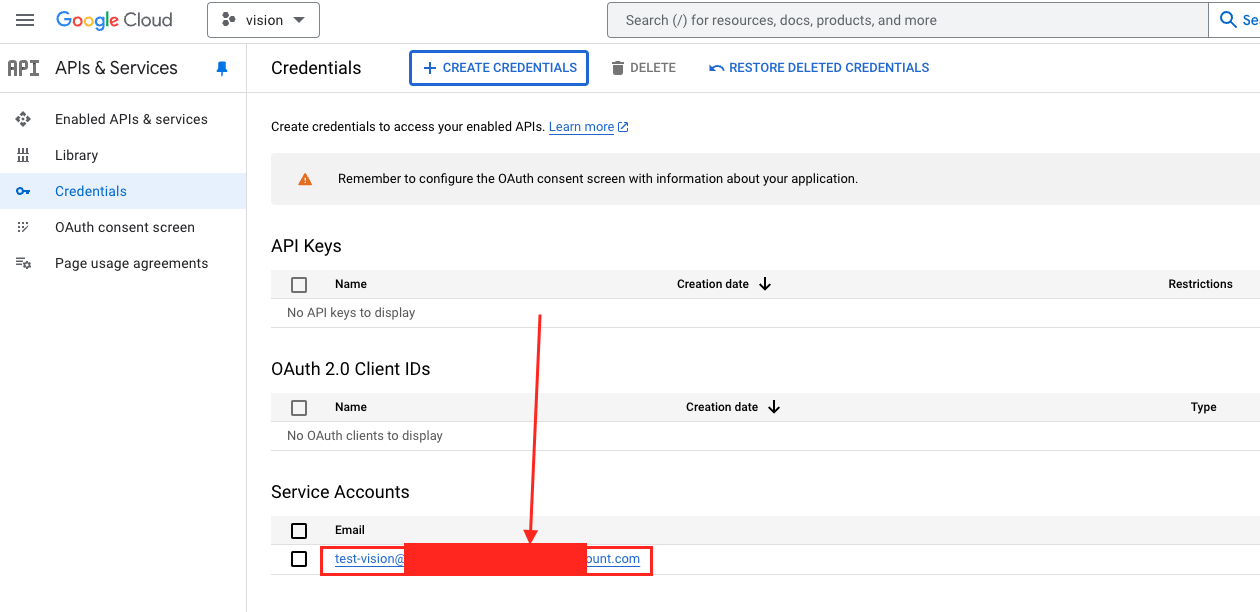
Task: Click the key icon next to Credentials
Action: [x=23, y=191]
